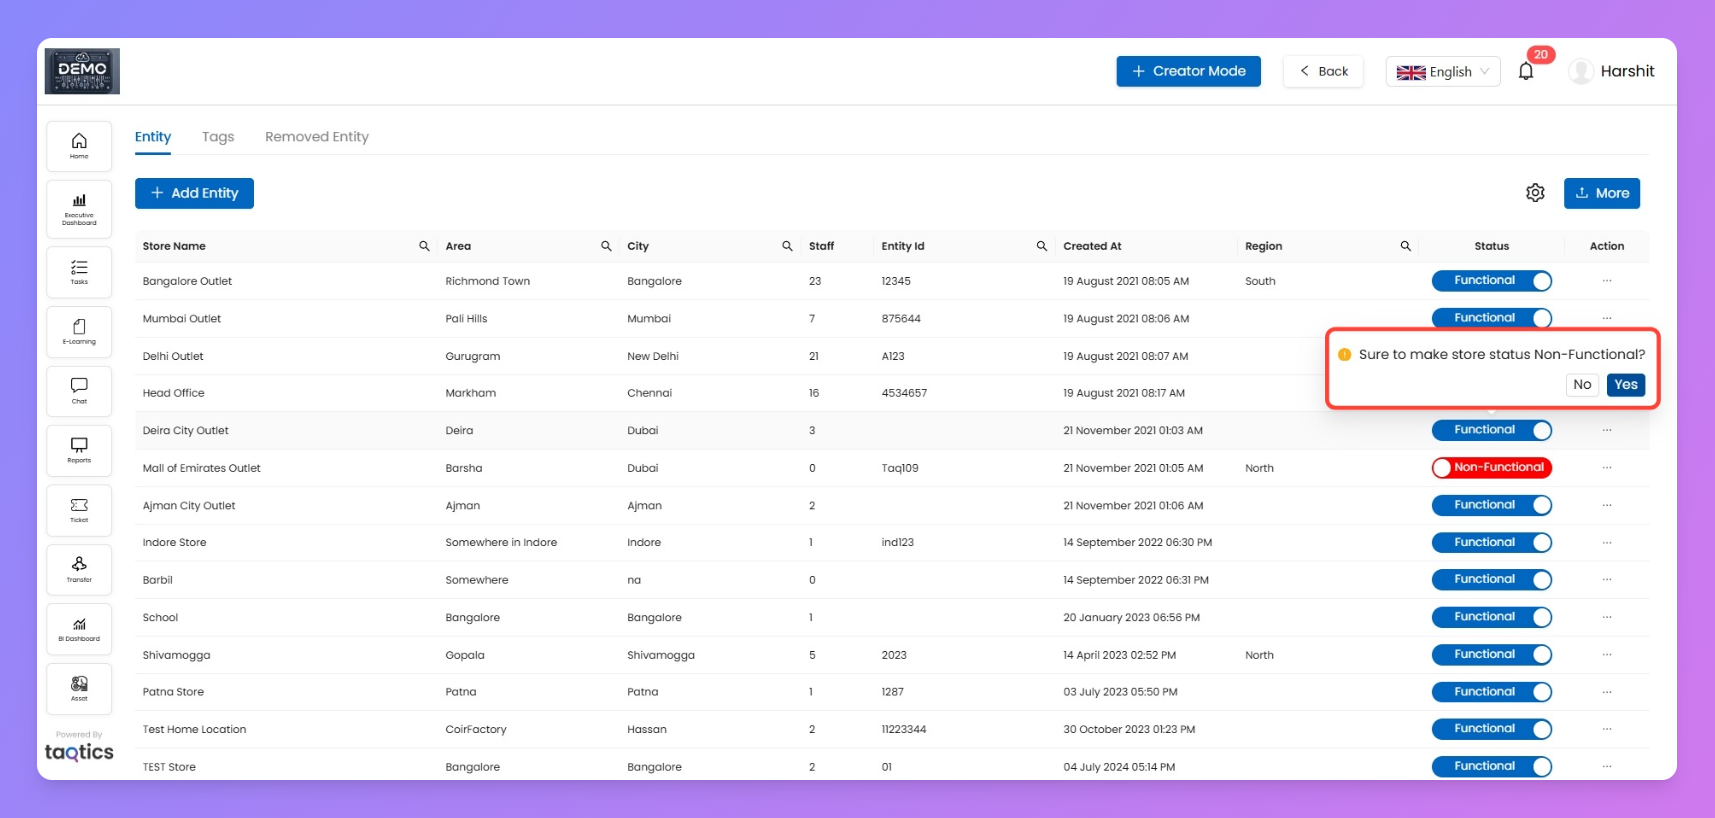Open the Tasks sidebar icon
Image resolution: width=1715 pixels, height=818 pixels.
79,272
